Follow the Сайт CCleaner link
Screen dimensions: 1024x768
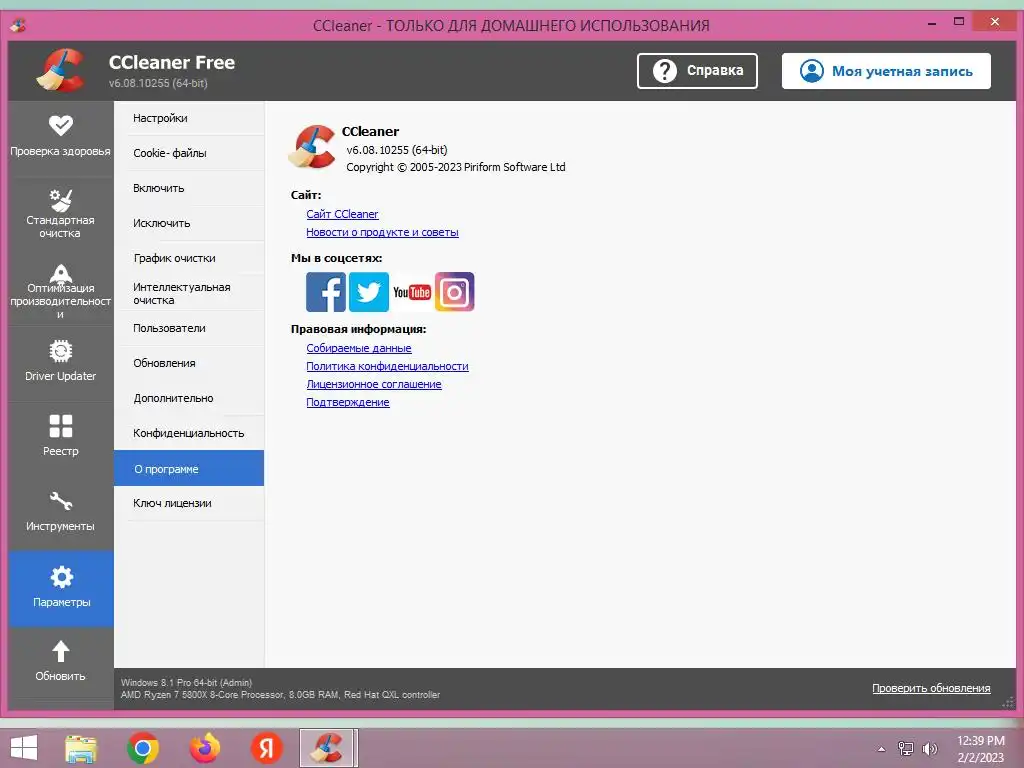pos(342,214)
